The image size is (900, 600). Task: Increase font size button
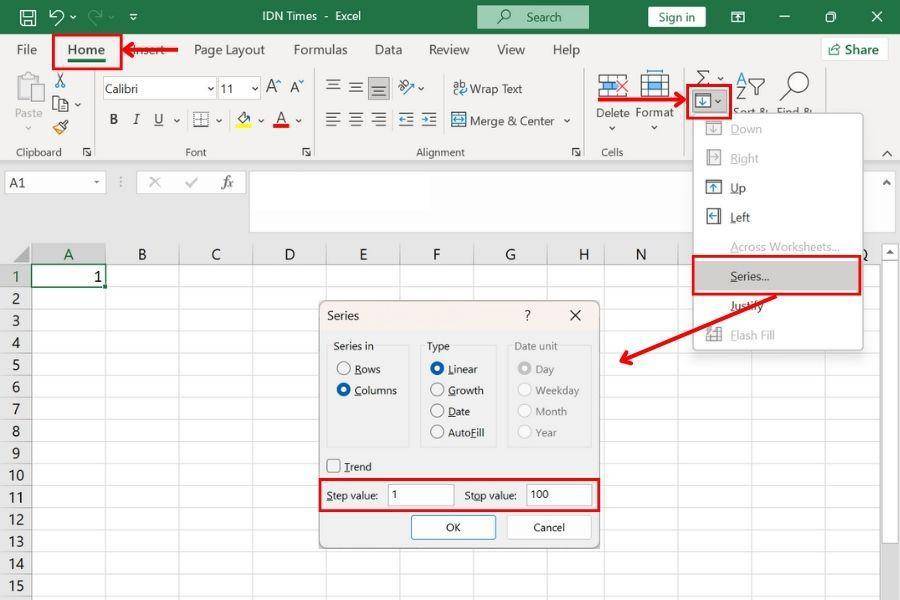(x=273, y=87)
